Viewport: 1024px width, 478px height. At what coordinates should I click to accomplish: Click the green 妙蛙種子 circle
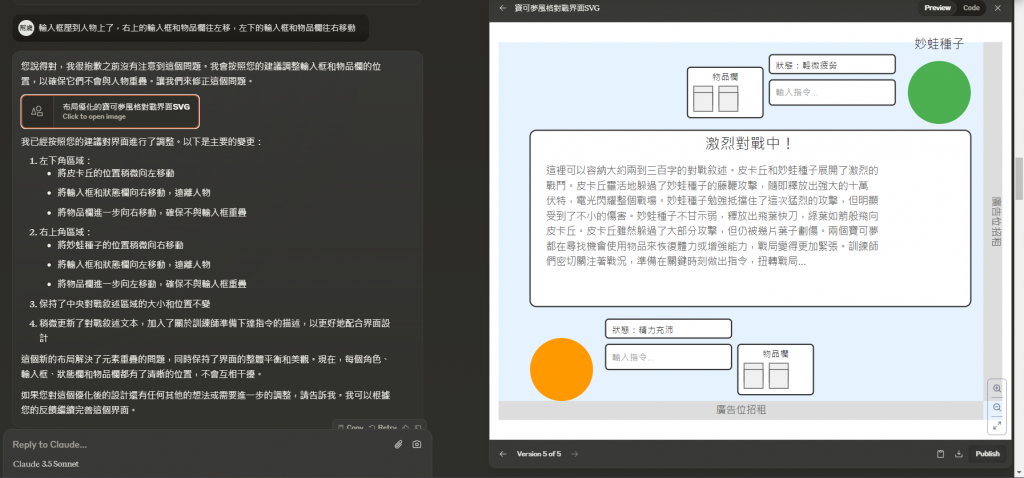939,92
